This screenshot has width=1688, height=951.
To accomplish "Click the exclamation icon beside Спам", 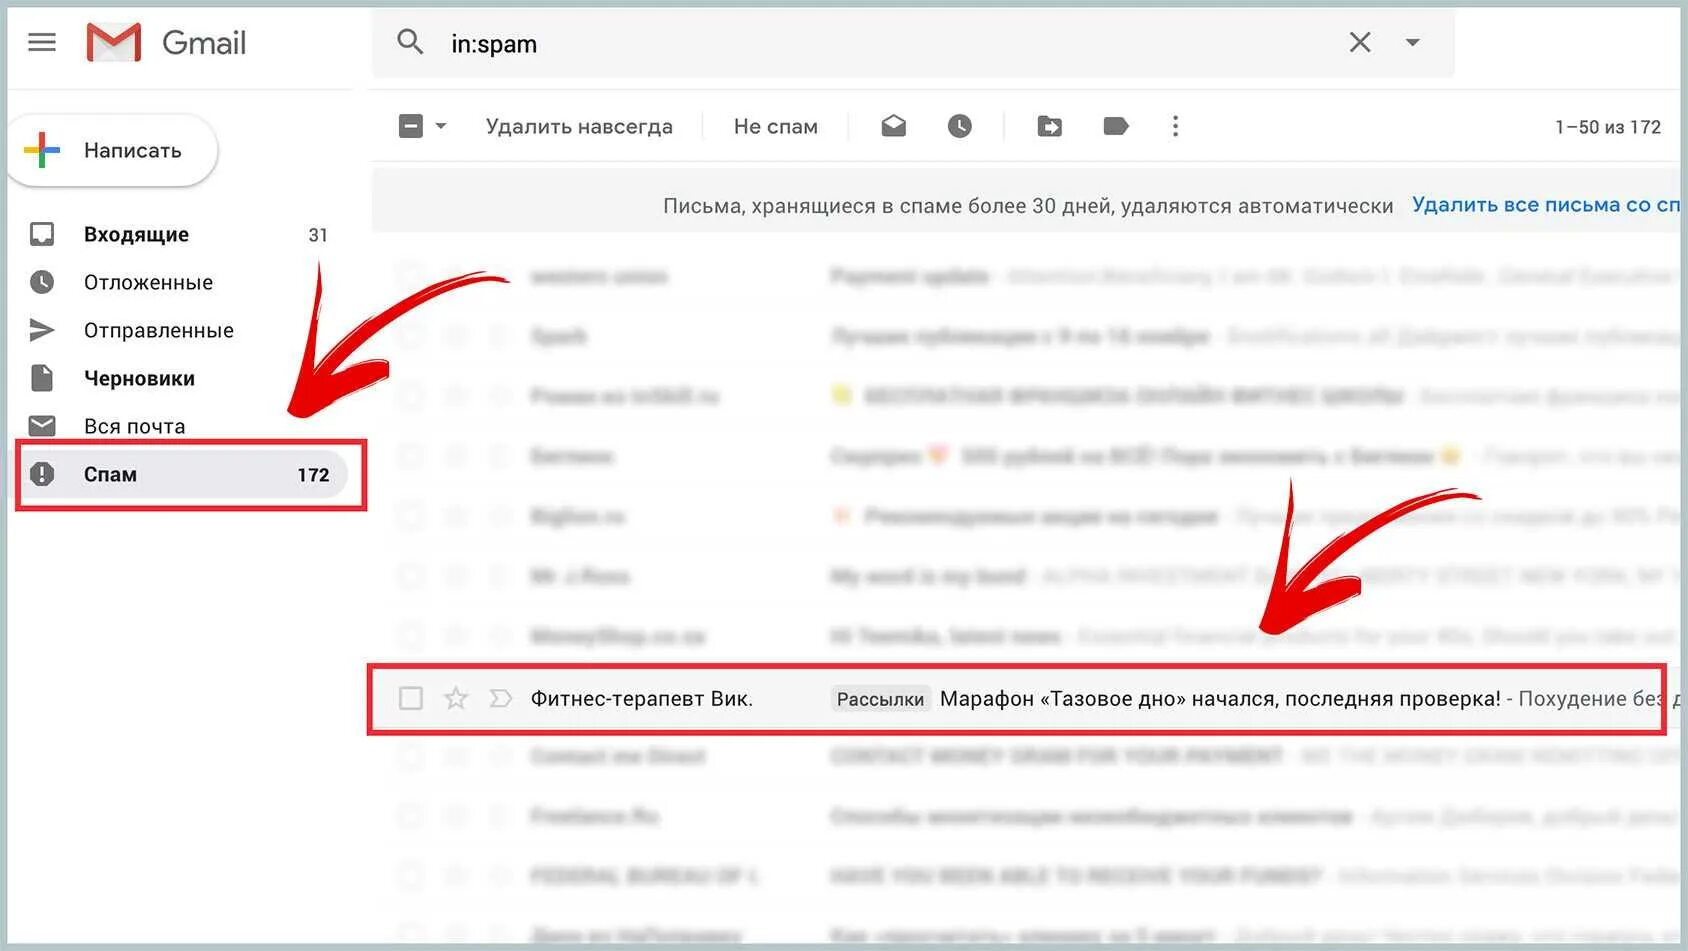I will 42,474.
